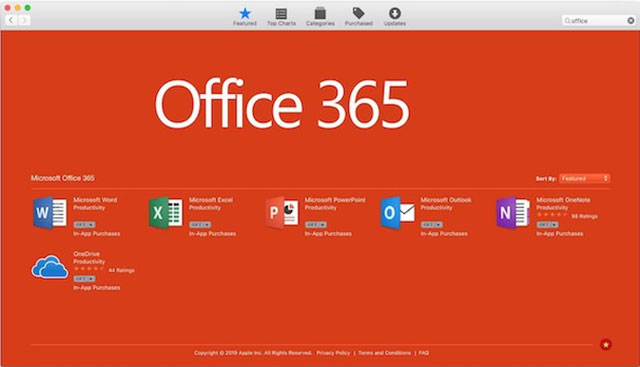The width and height of the screenshot is (640, 367).
Task: Open the Microsoft PowerPoint app icon
Action: pyautogui.click(x=282, y=213)
